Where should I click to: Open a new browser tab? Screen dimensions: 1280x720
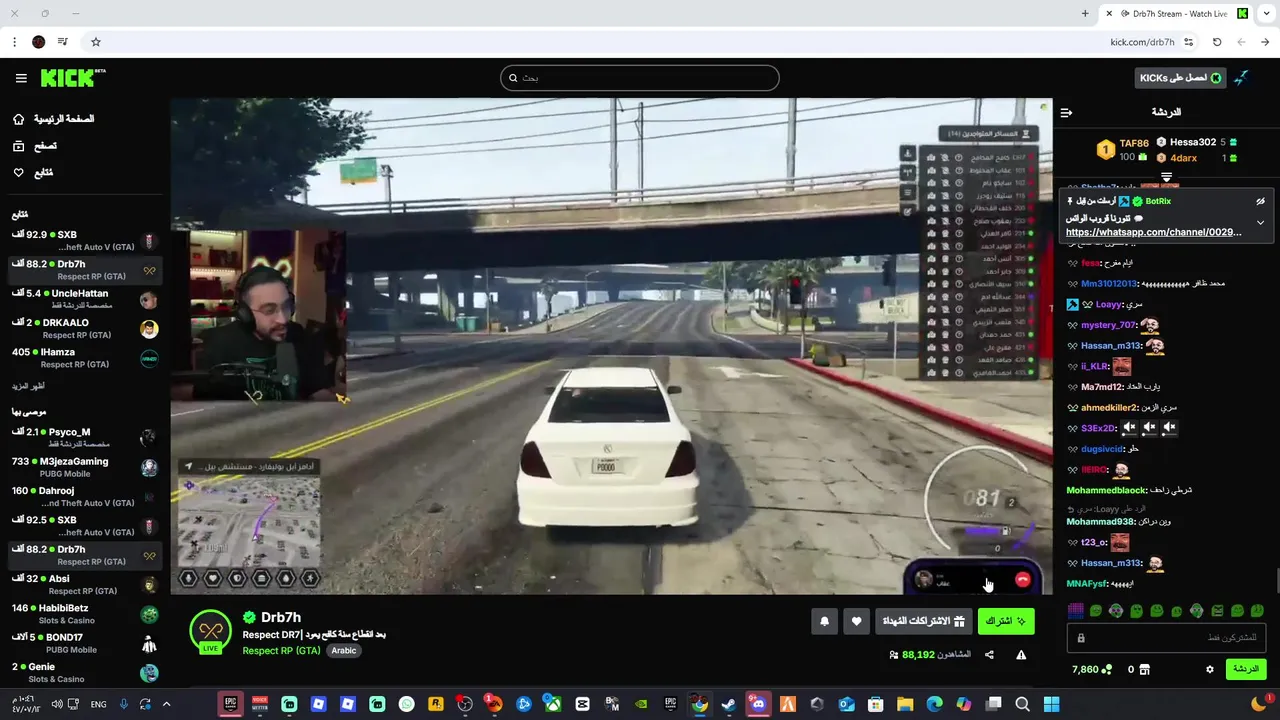(1085, 14)
